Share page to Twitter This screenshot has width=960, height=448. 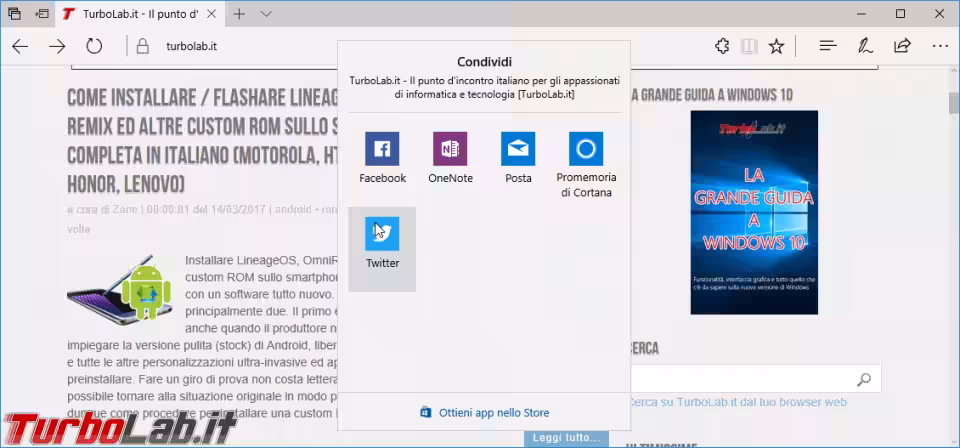pos(382,249)
